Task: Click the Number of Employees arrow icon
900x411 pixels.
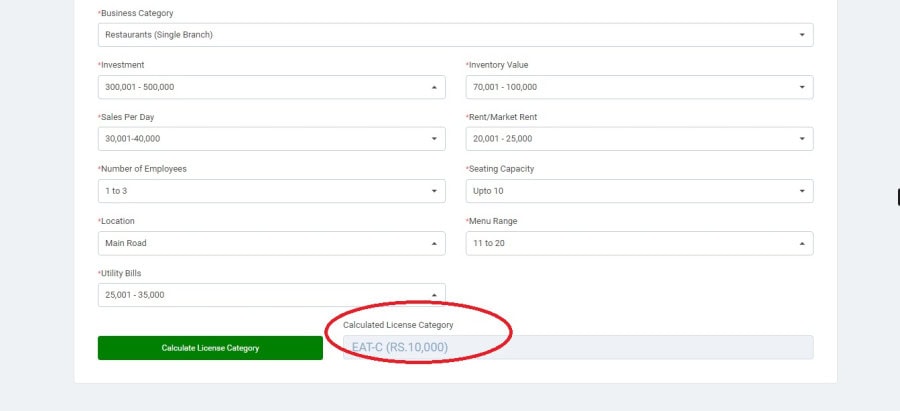Action: click(434, 191)
